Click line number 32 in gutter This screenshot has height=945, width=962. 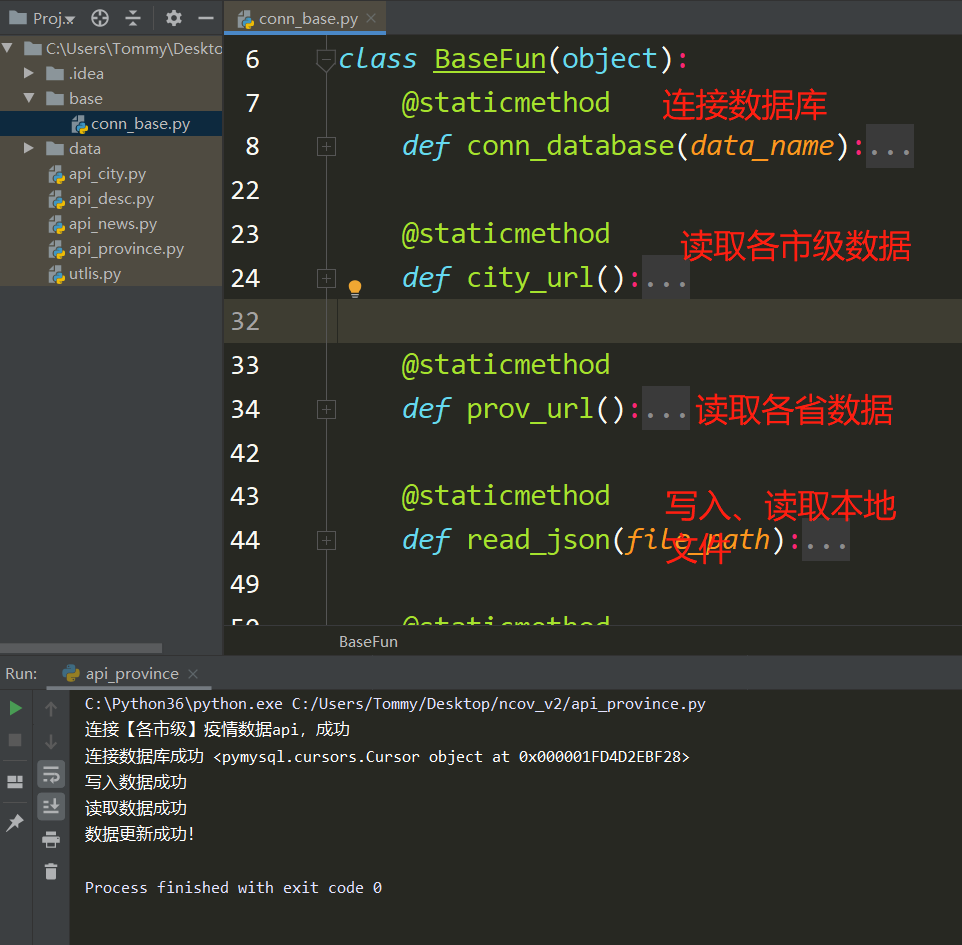point(245,322)
